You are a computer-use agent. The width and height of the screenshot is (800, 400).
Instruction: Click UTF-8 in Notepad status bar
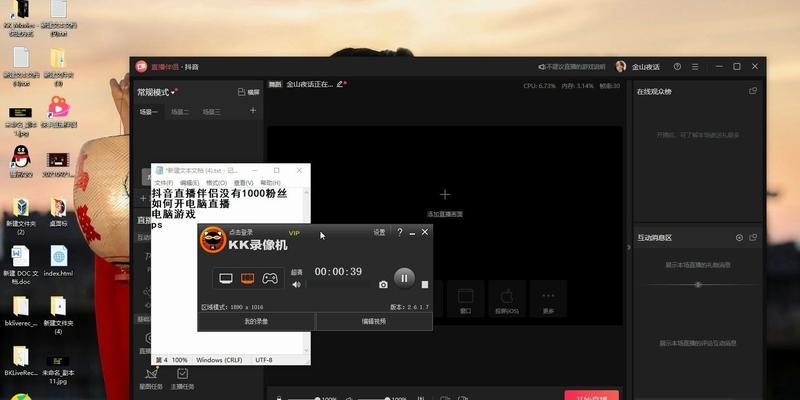[264, 360]
